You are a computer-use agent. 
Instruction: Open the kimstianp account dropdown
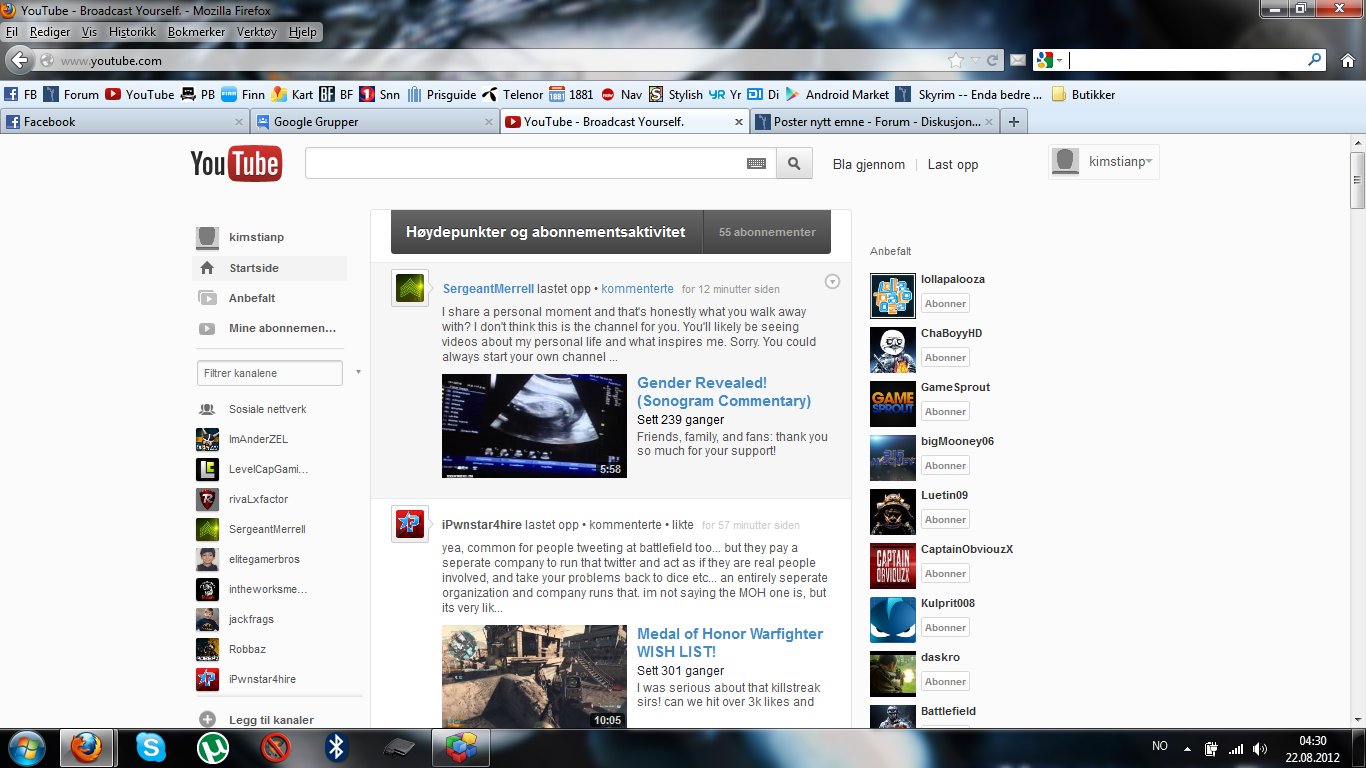coord(1104,162)
